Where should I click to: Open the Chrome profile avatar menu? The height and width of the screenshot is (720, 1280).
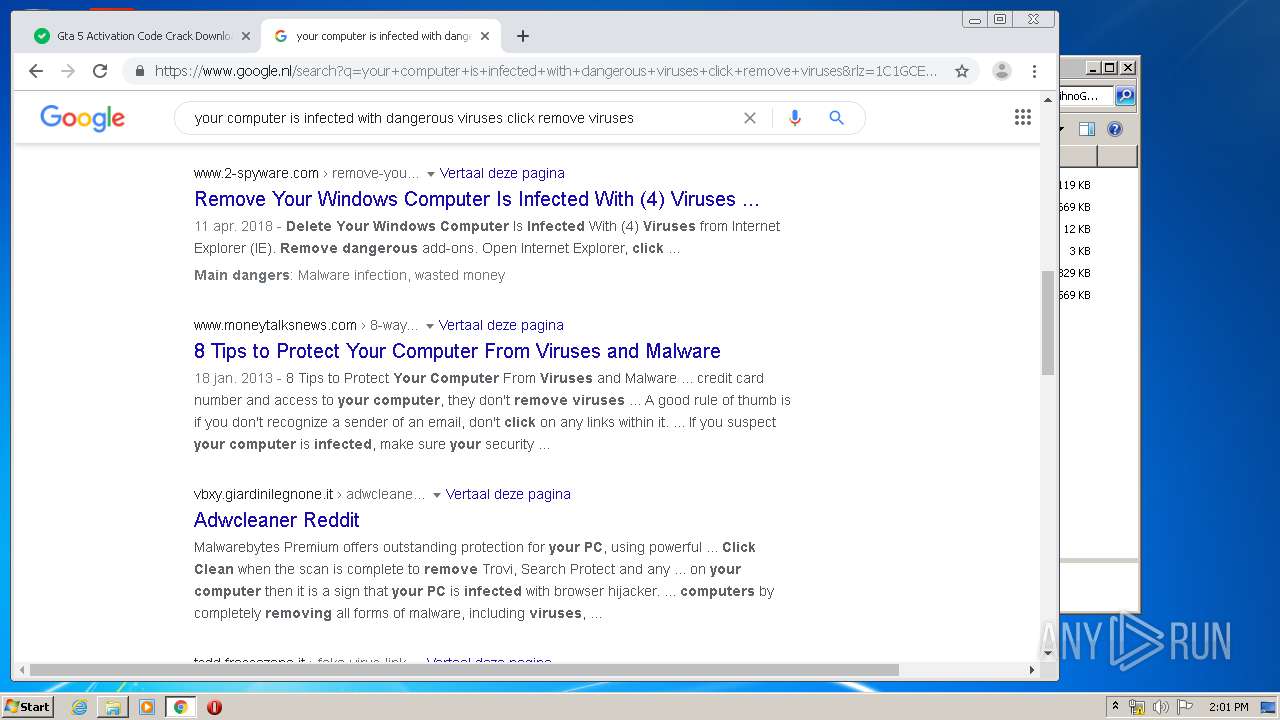1001,71
